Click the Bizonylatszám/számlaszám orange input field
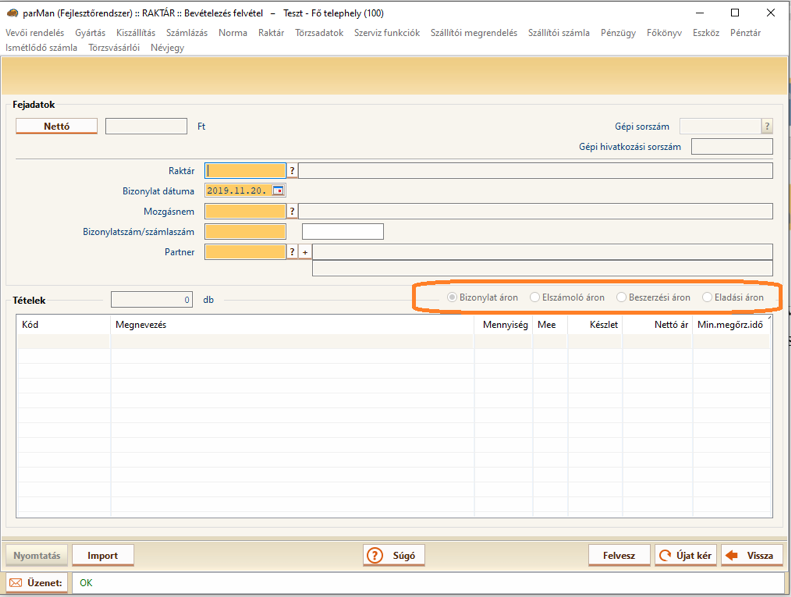Viewport: 791px width, 597px height. coord(245,232)
